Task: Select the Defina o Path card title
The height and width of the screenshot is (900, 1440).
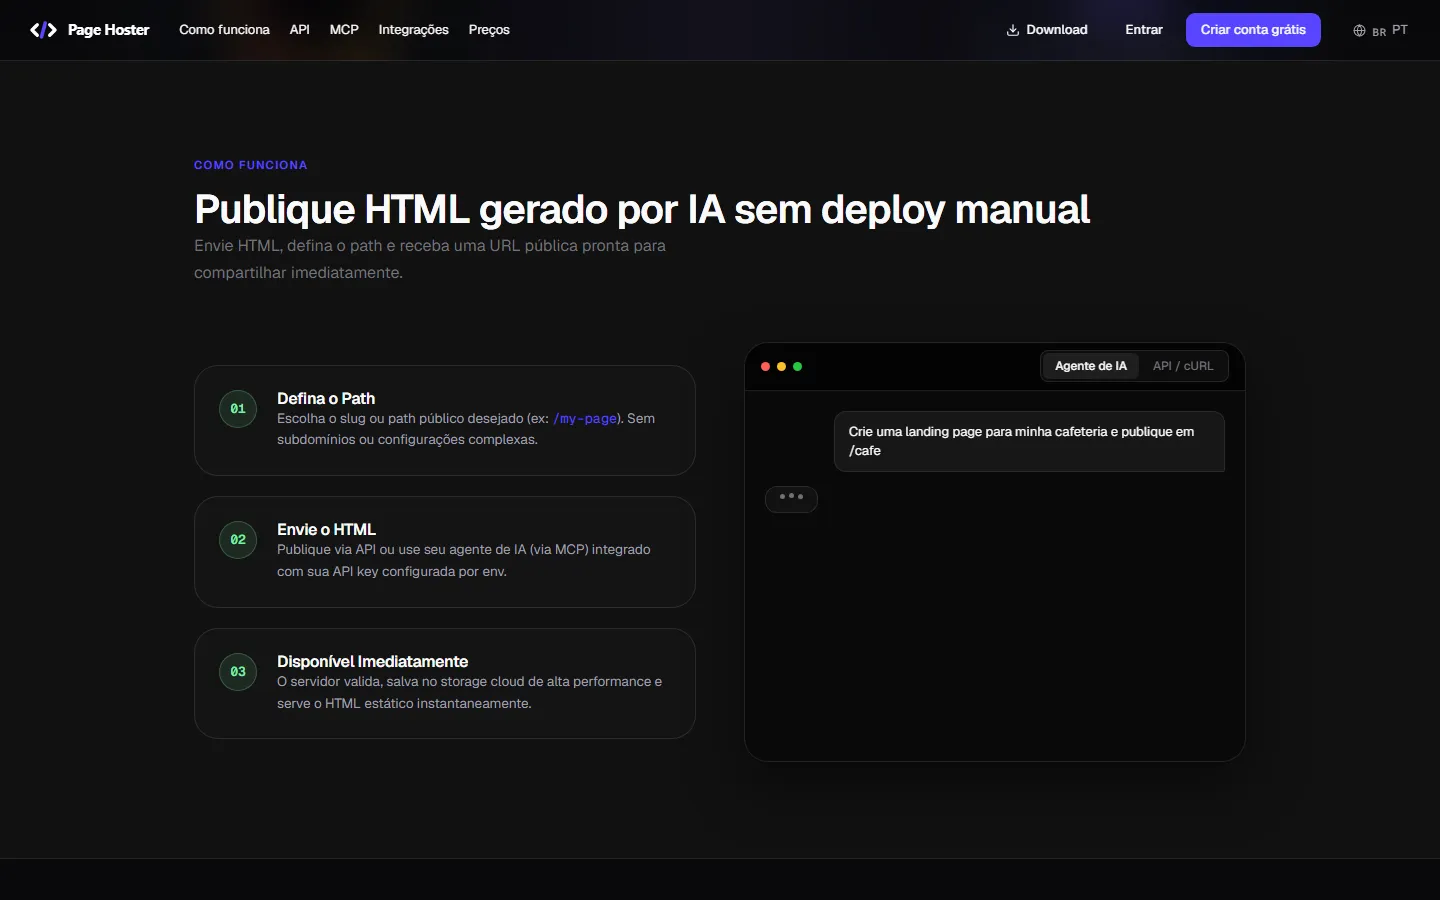Action: tap(326, 398)
